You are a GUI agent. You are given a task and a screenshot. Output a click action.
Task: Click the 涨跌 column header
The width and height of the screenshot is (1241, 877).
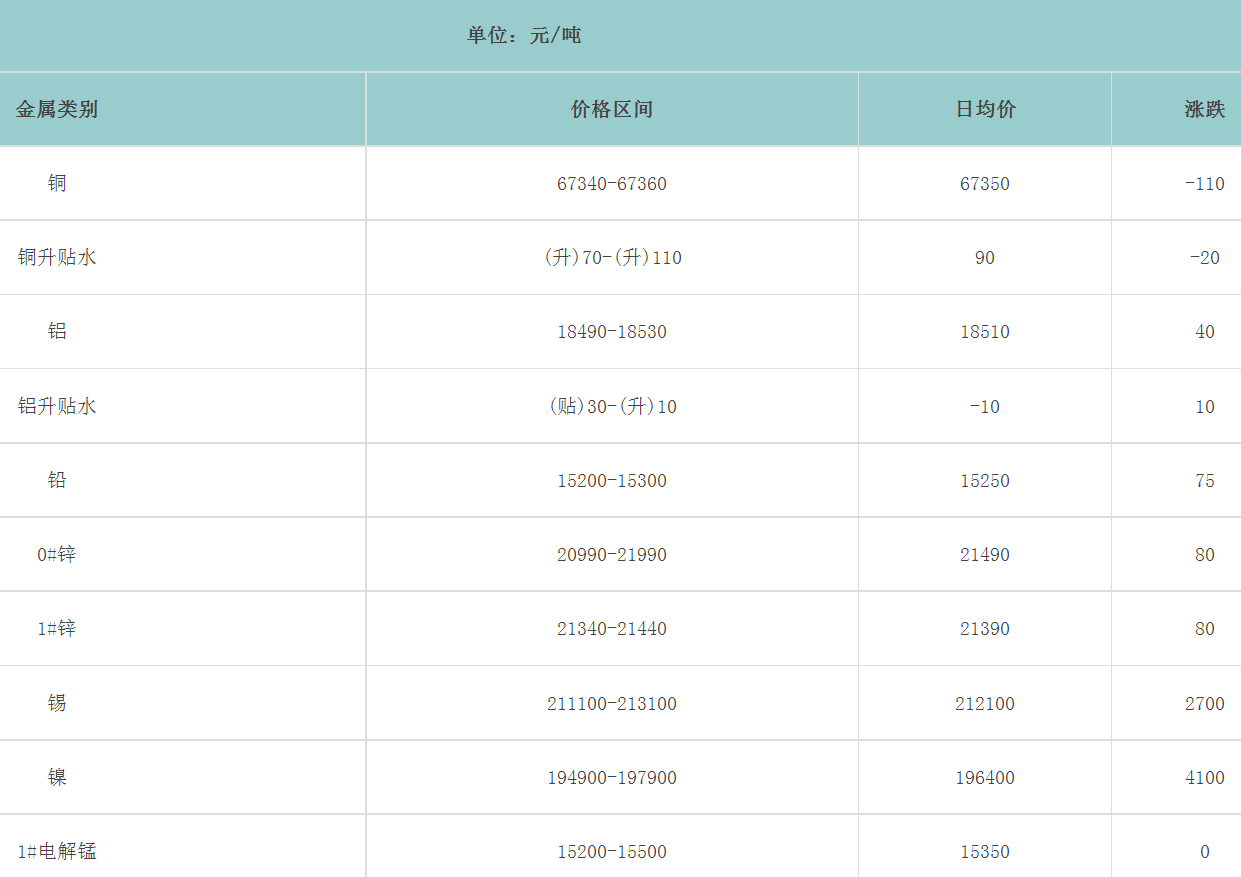pyautogui.click(x=1204, y=110)
